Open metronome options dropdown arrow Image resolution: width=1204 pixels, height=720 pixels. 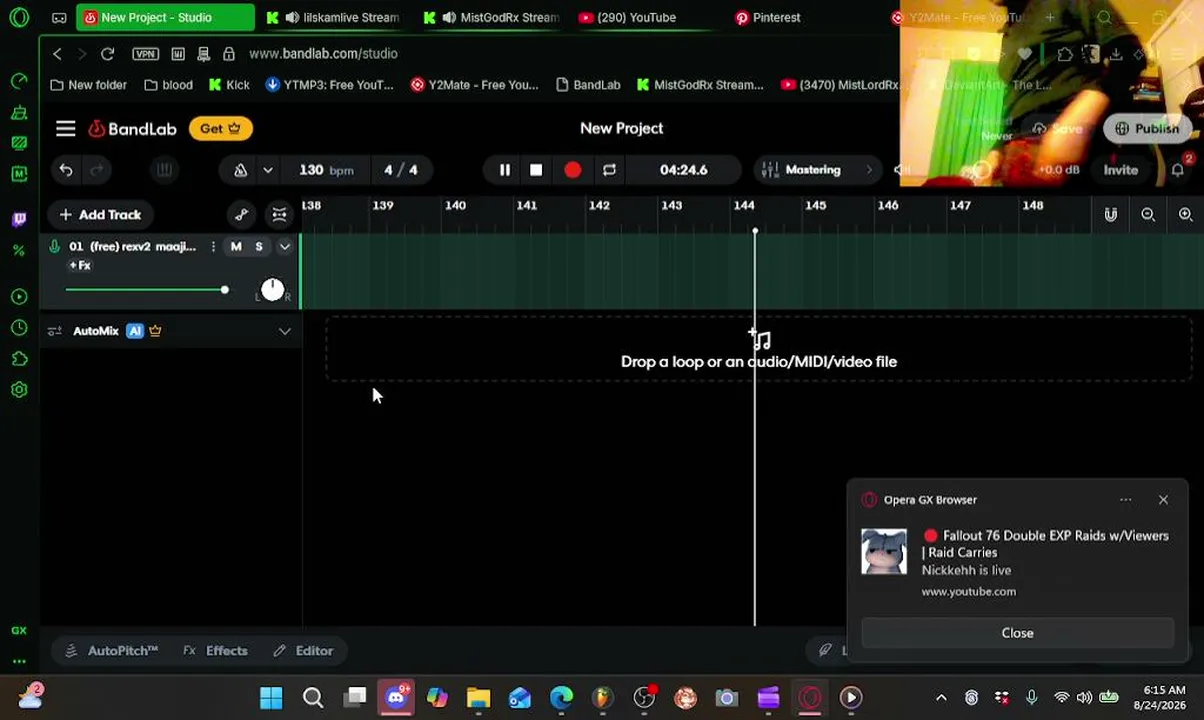point(268,170)
